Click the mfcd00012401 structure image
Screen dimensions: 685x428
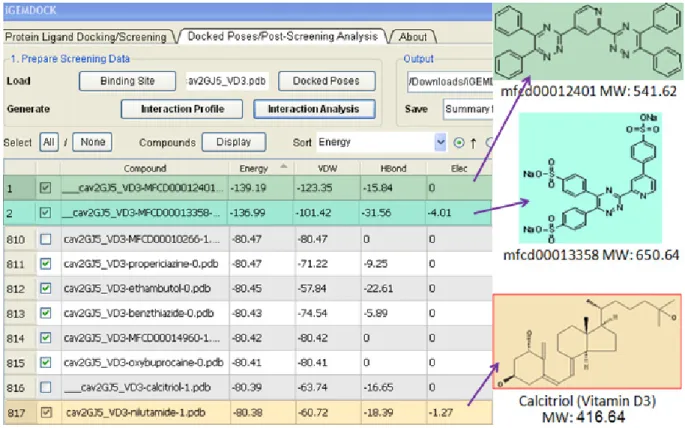click(588, 41)
